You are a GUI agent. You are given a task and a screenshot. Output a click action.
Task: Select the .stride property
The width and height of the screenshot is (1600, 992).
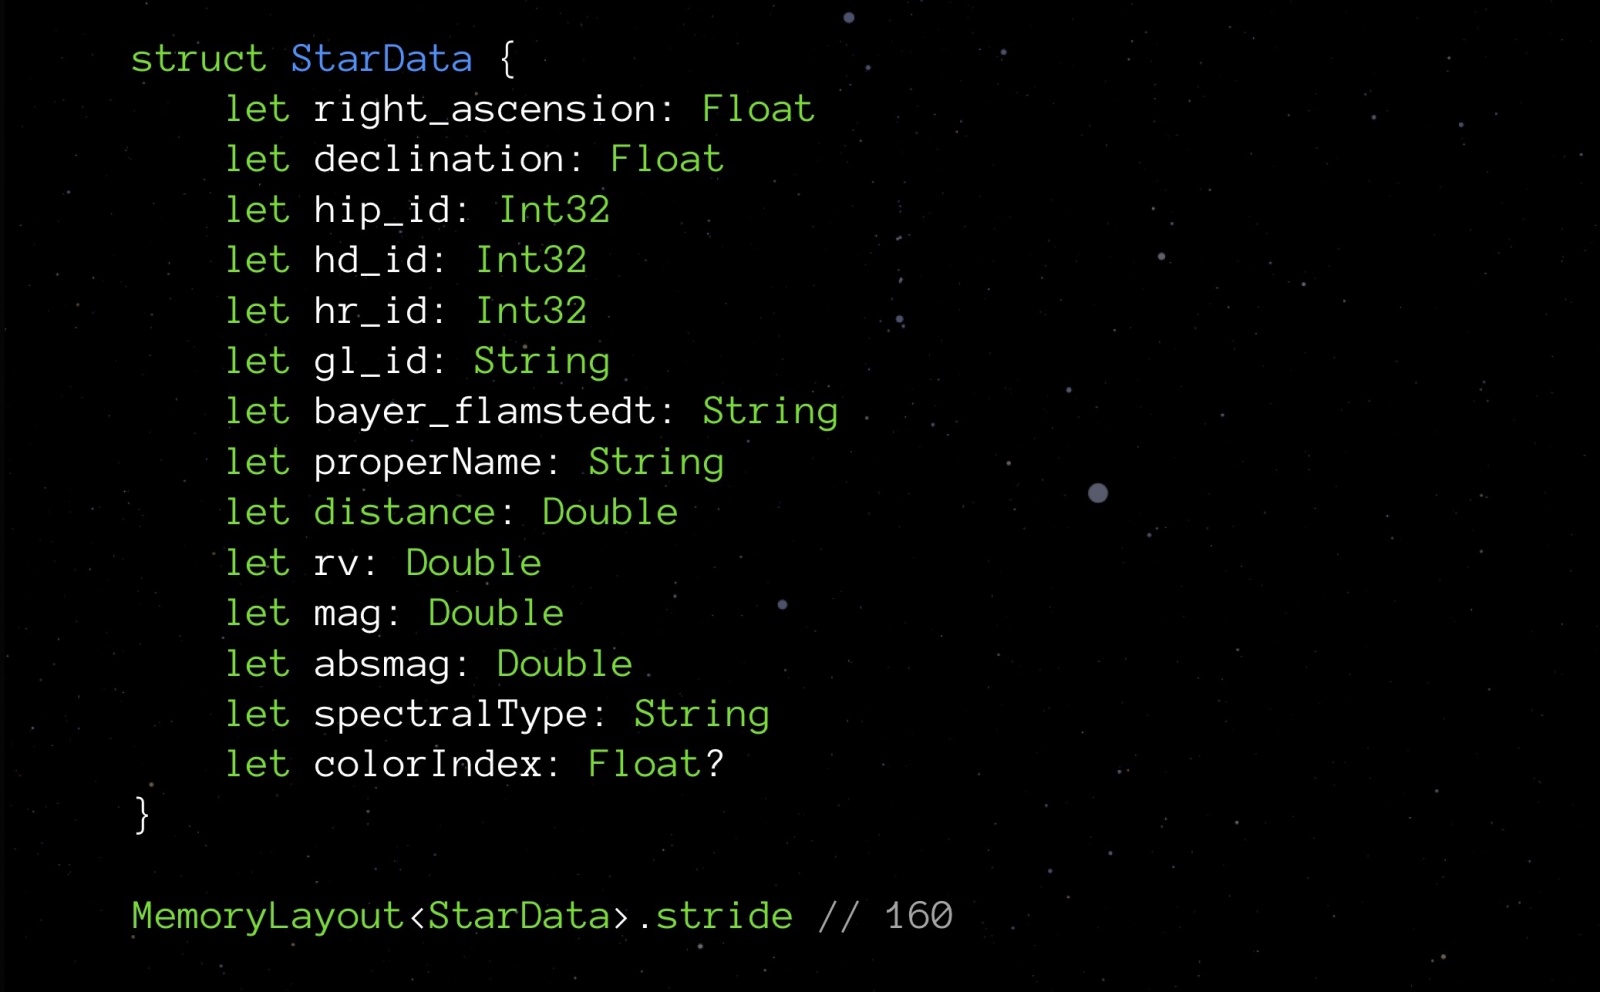point(715,916)
